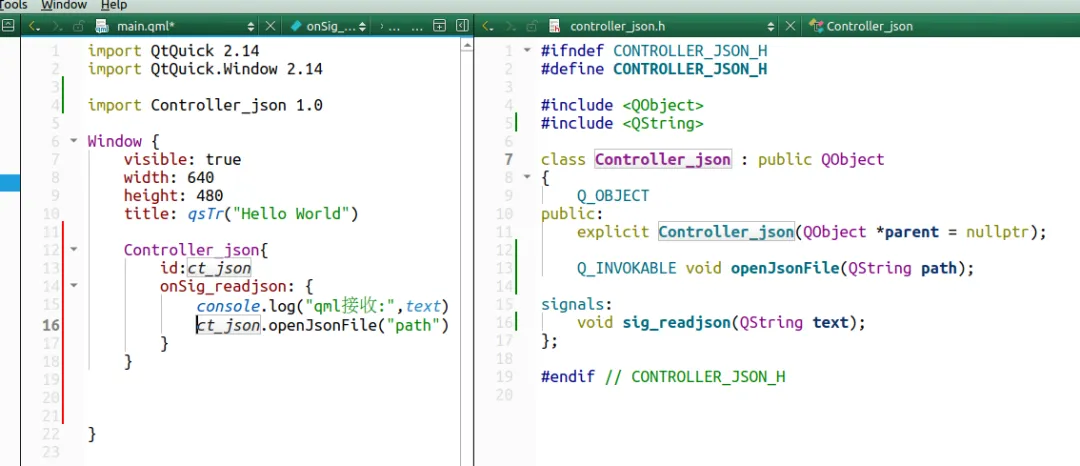This screenshot has width=1080, height=466.
Task: Click the 'id:ct_json' line
Action: (x=205, y=267)
